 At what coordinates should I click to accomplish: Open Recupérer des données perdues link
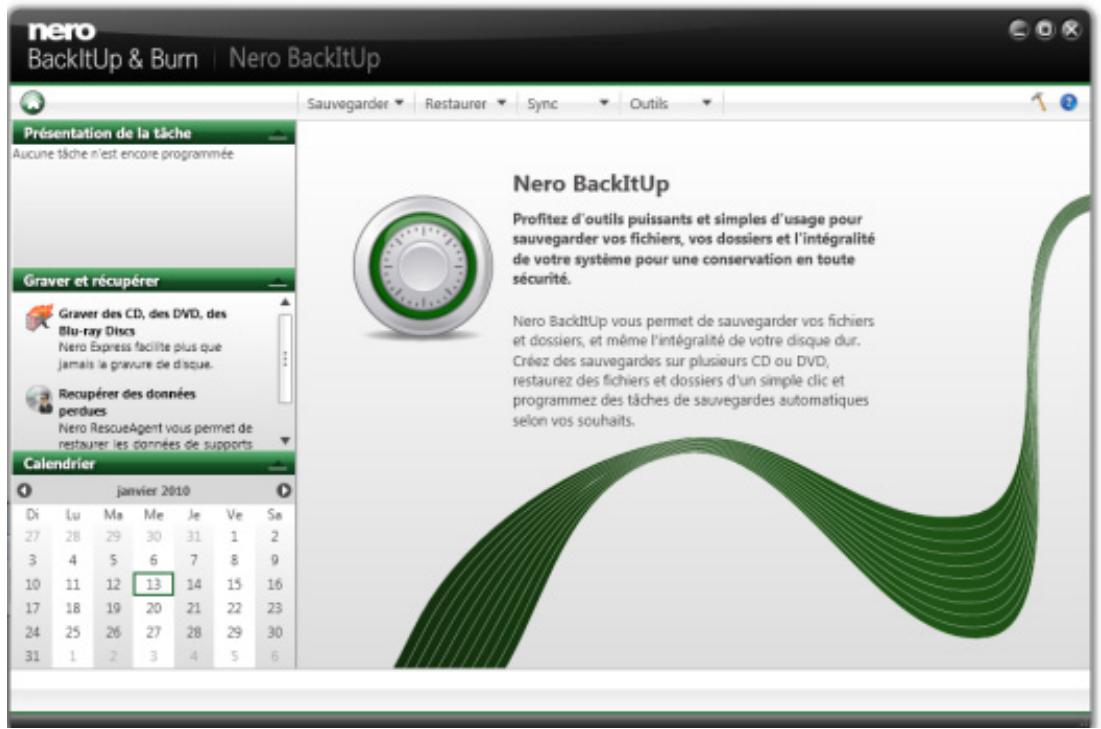click(x=127, y=402)
